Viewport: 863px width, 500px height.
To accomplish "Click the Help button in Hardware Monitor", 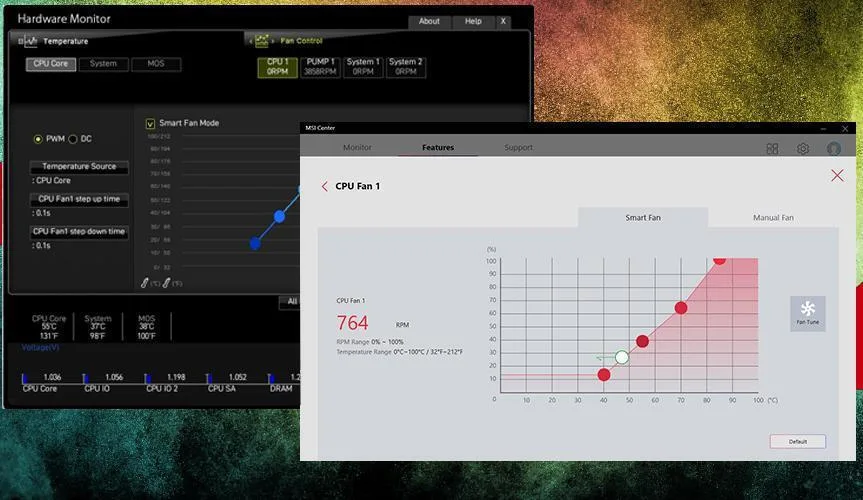I will pos(473,21).
